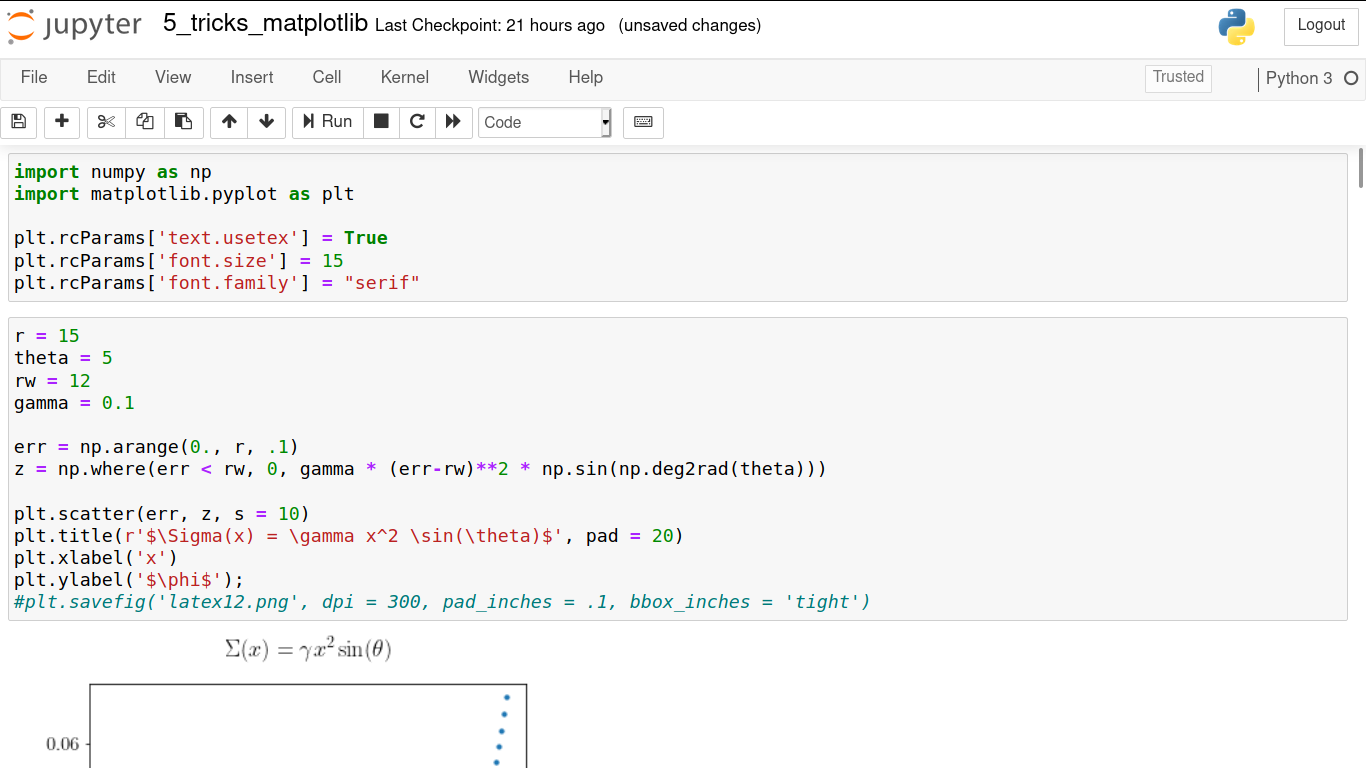The image size is (1366, 768).
Task: Move selected cell up with arrow icon
Action: (228, 122)
